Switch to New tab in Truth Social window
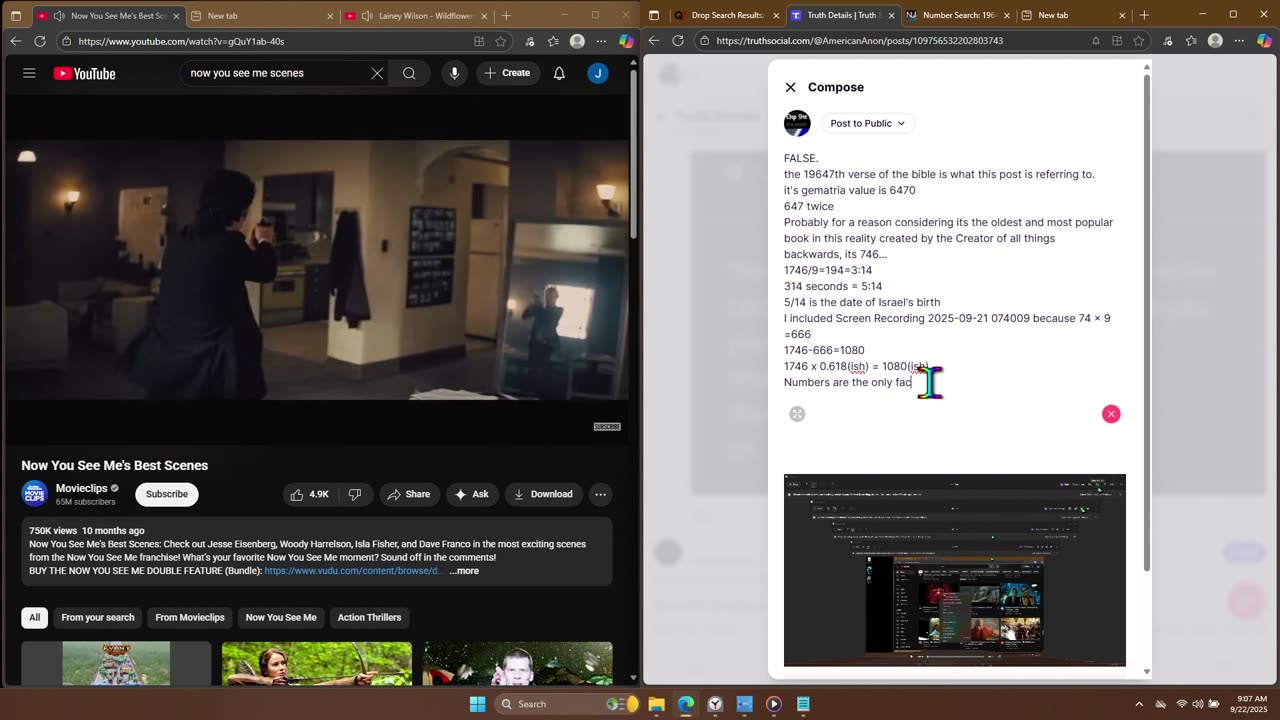This screenshot has height=720, width=1280. [x=1072, y=15]
